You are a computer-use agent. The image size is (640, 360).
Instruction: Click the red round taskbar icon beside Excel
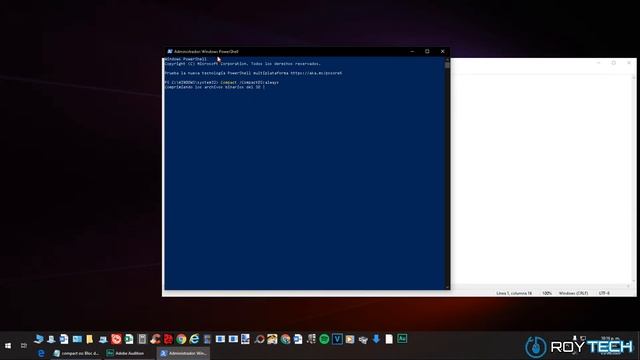(x=116, y=339)
